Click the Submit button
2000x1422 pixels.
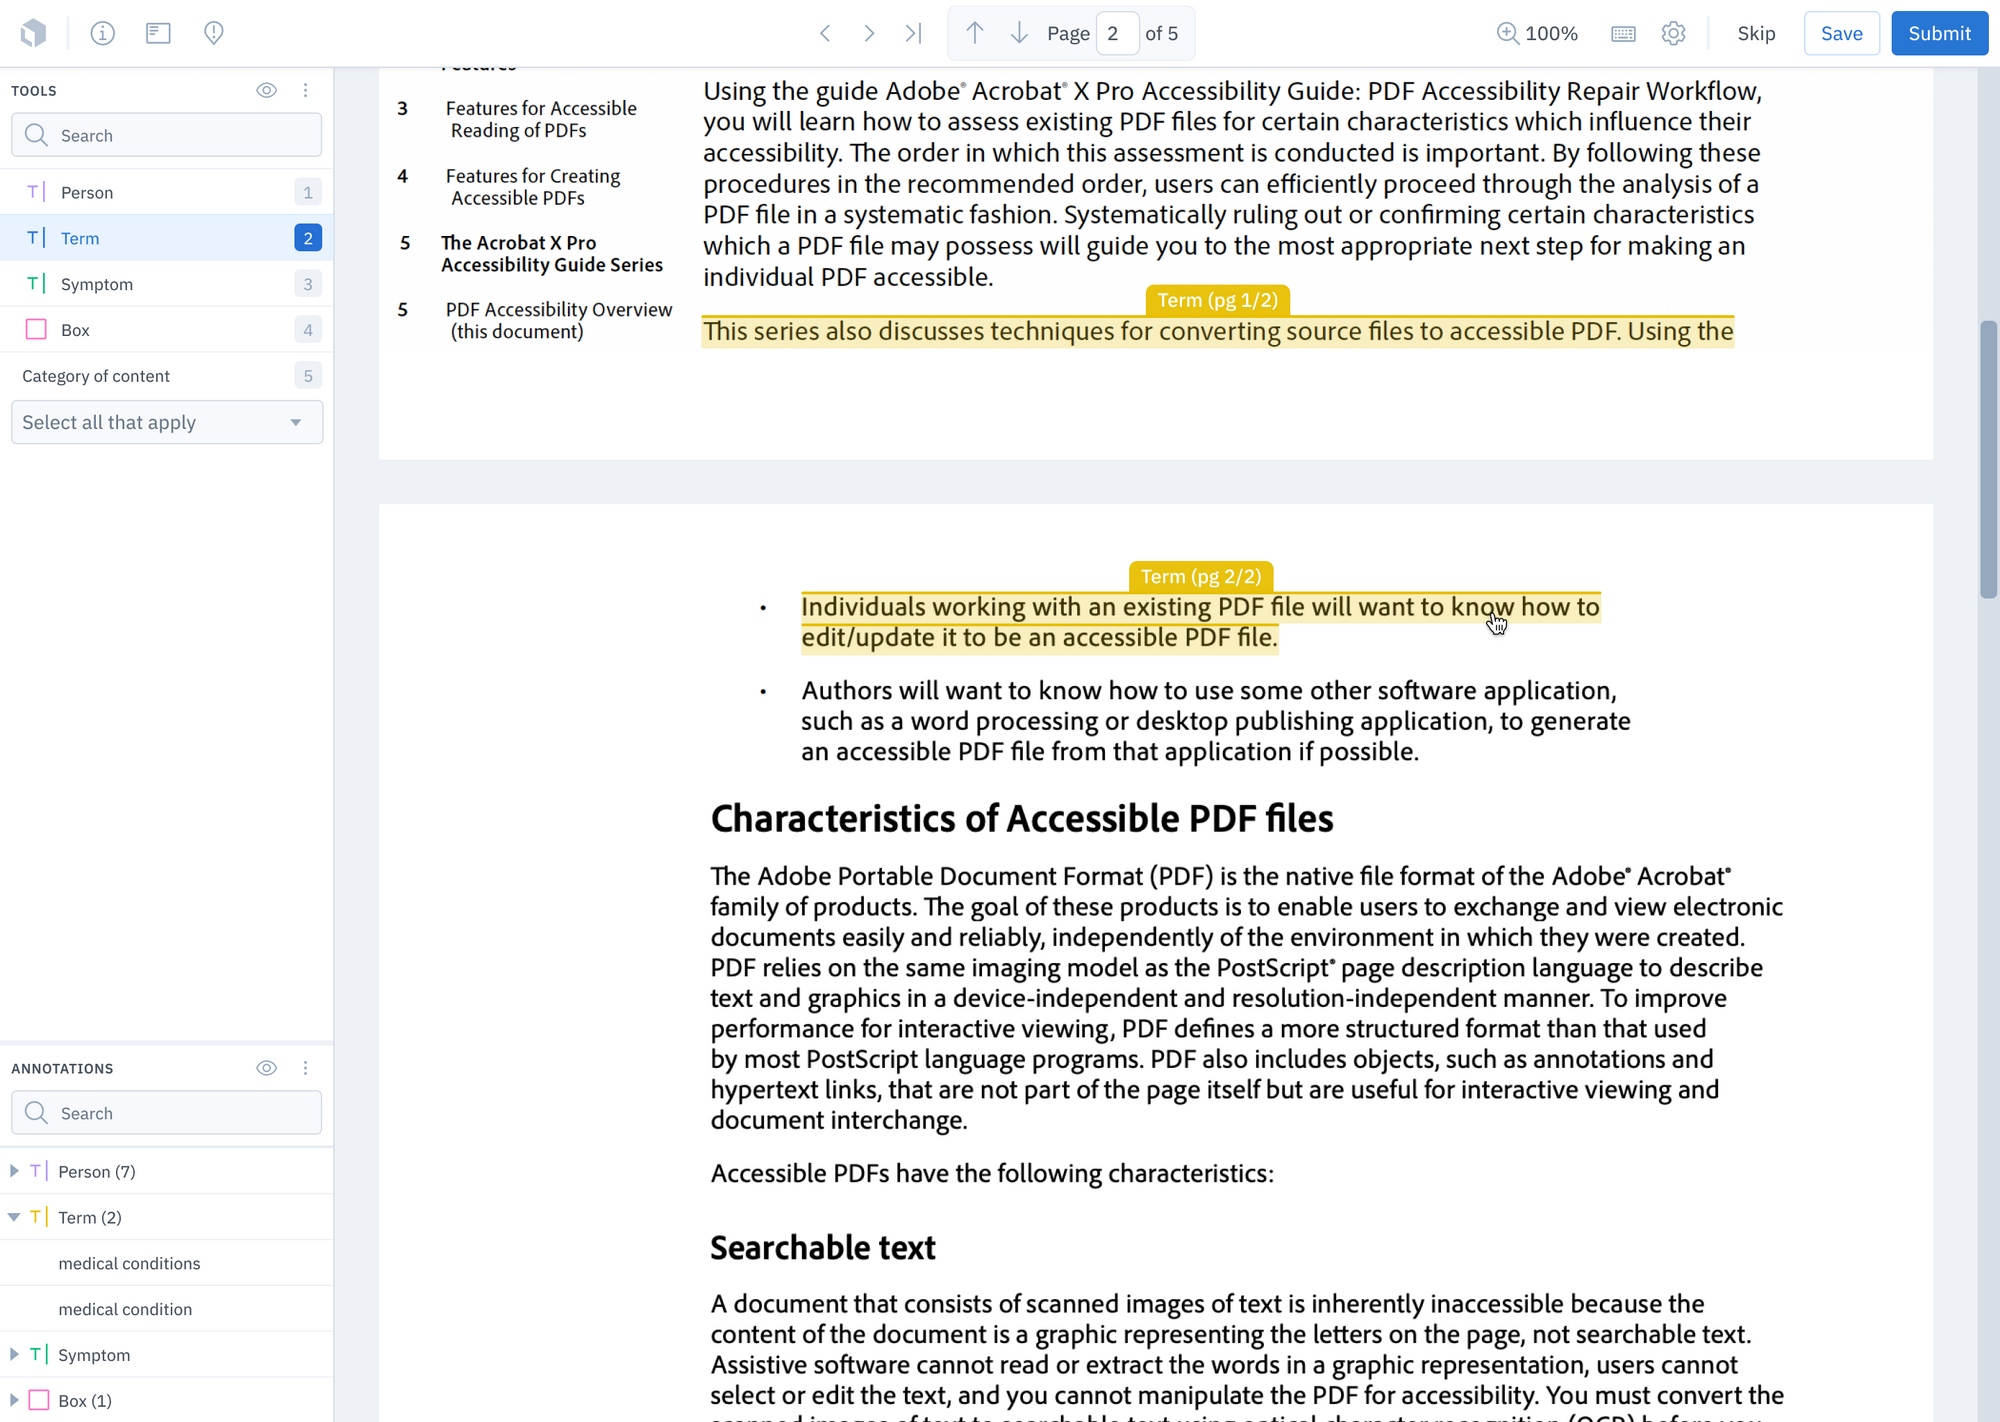(x=1939, y=33)
